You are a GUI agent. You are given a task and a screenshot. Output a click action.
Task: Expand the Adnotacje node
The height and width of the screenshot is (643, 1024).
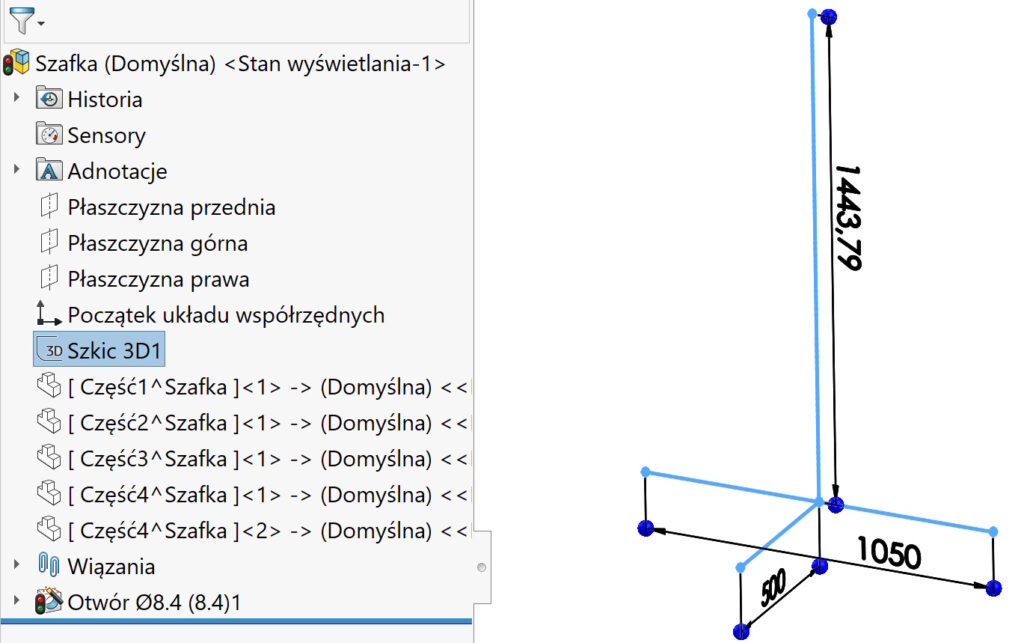(x=16, y=170)
